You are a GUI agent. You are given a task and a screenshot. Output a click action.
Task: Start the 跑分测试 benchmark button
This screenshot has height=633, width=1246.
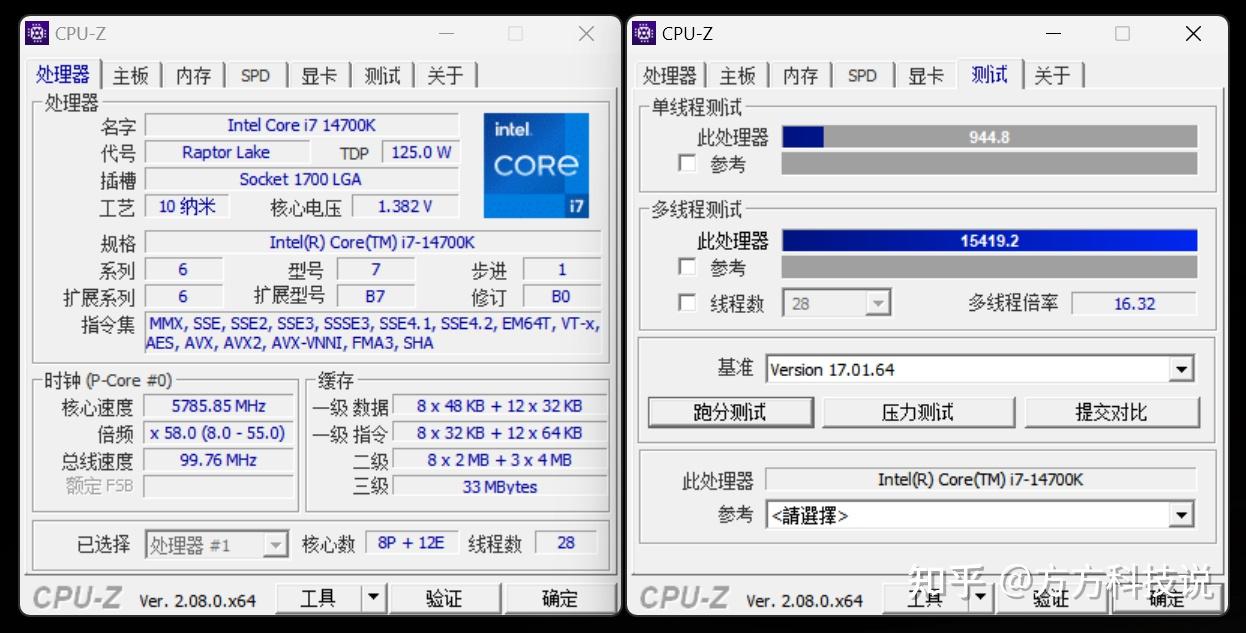pos(731,412)
